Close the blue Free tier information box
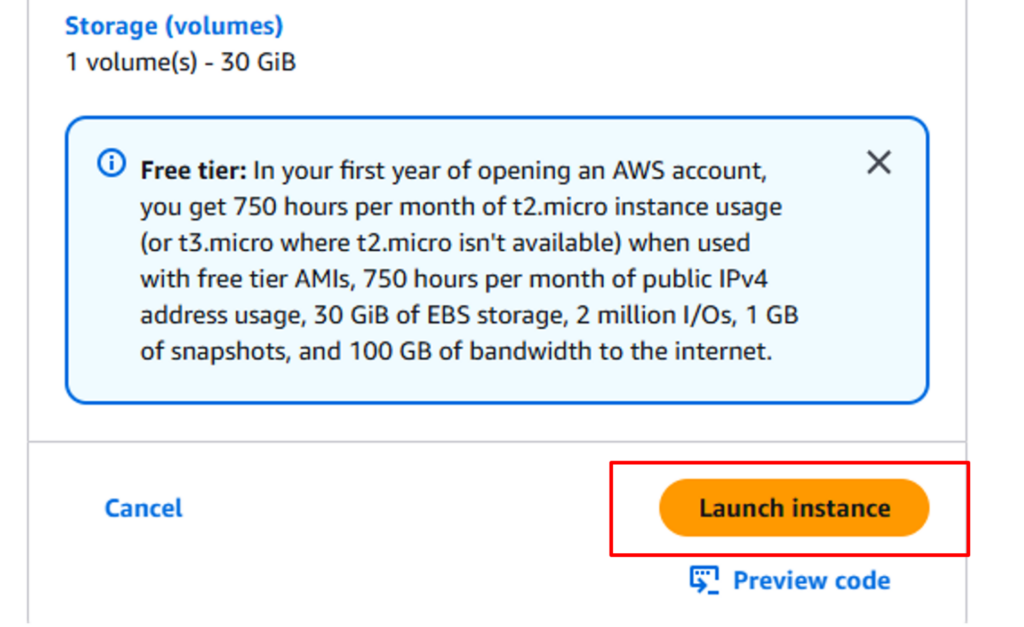The height and width of the screenshot is (627, 1024). click(x=878, y=162)
